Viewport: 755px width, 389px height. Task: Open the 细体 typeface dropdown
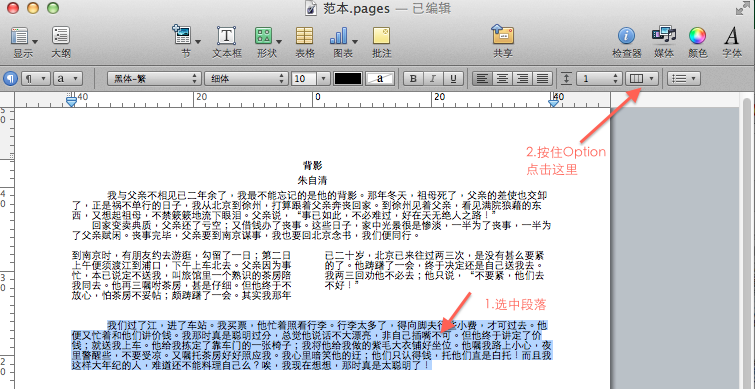247,78
